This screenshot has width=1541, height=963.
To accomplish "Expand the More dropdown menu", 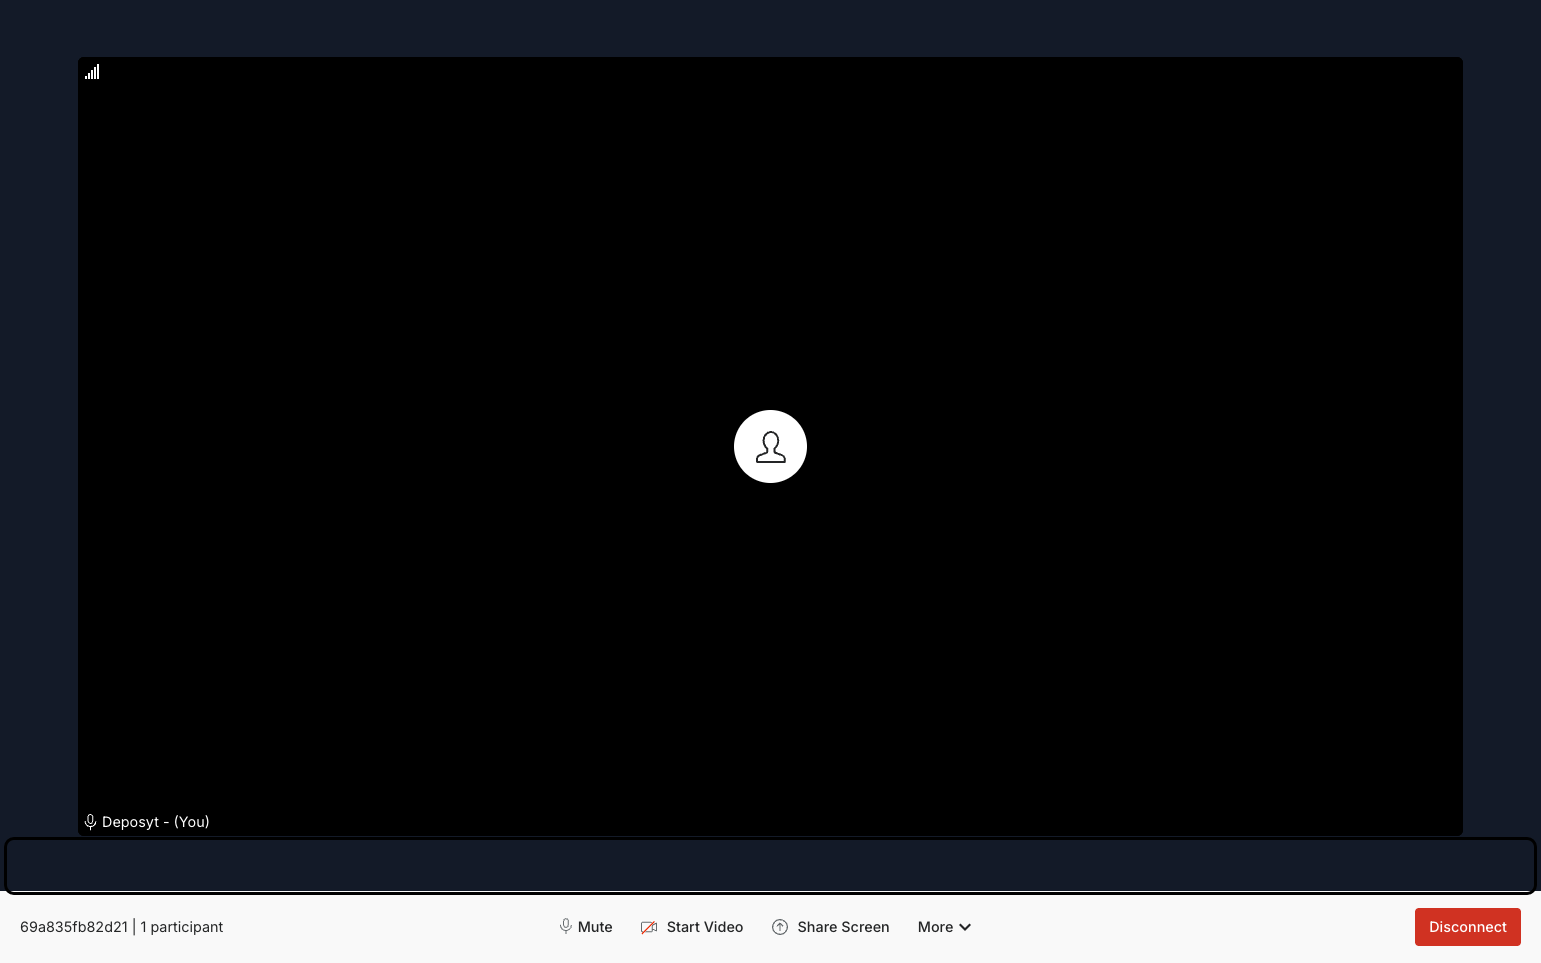I will coord(944,927).
